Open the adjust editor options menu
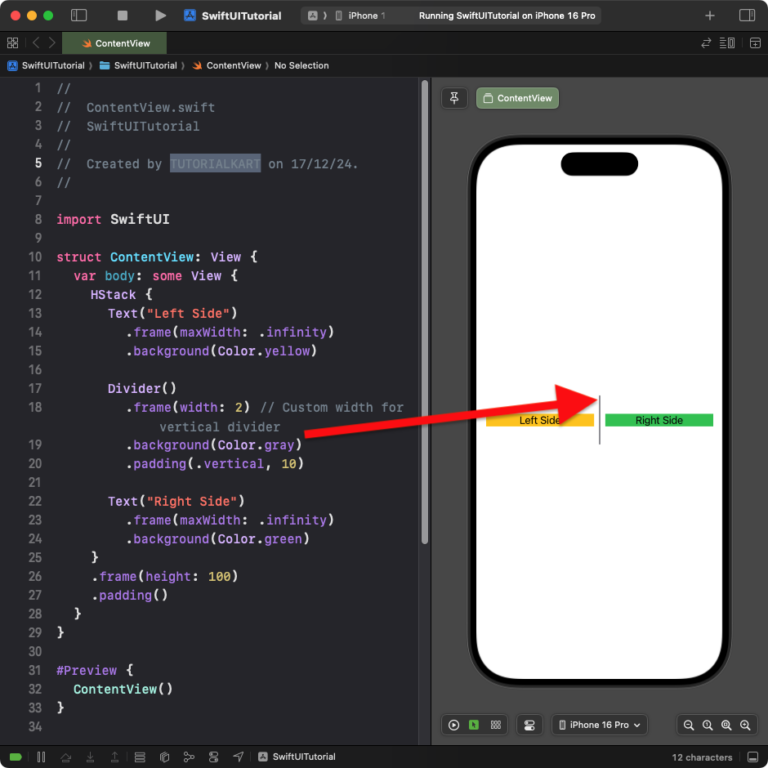Screen dimensions: 768x768 tap(727, 43)
